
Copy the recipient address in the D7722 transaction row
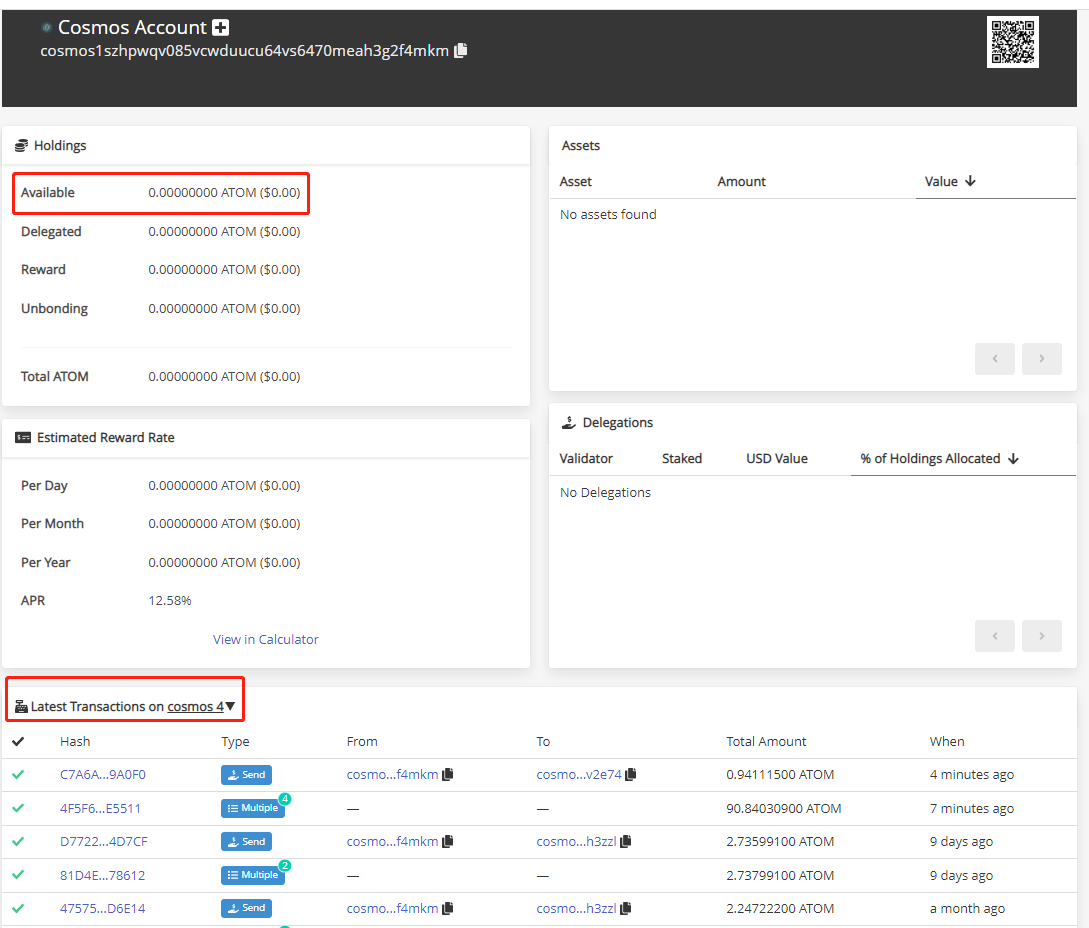coord(625,842)
